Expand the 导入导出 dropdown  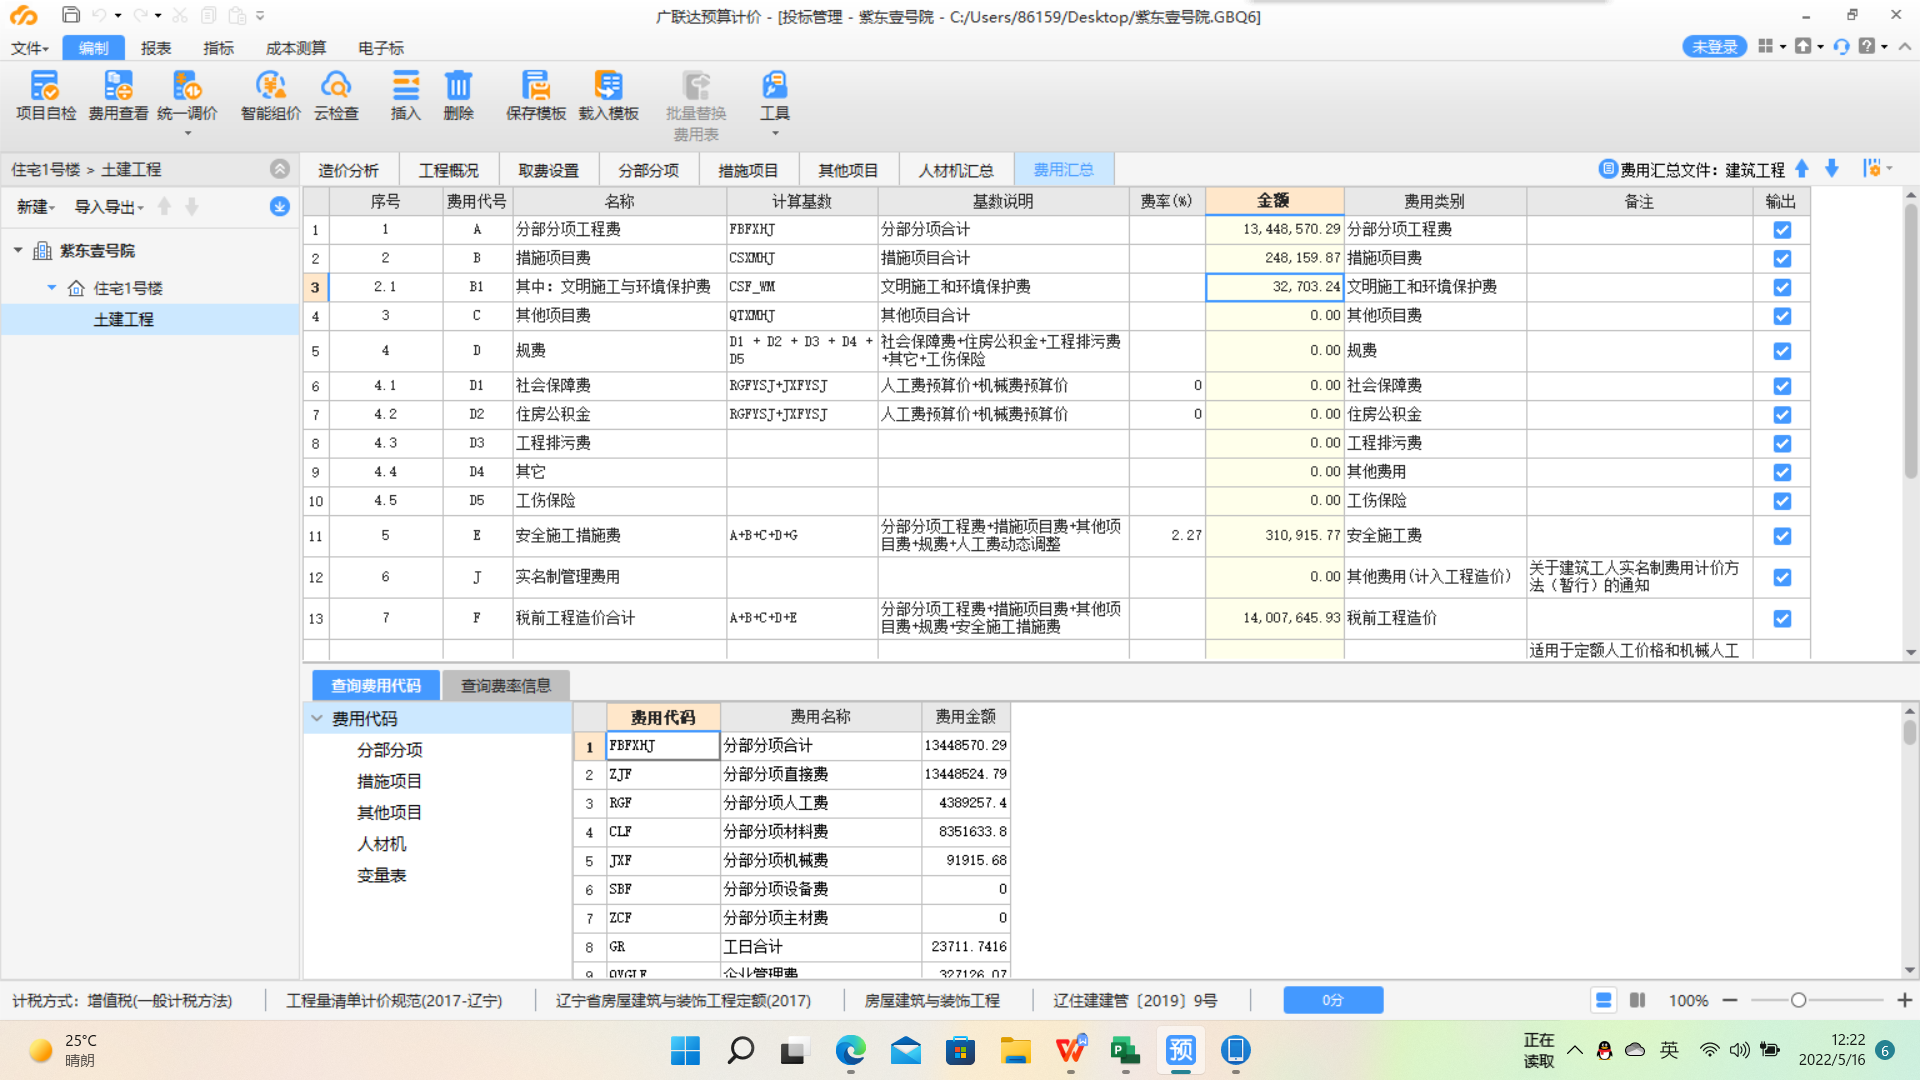pos(109,207)
